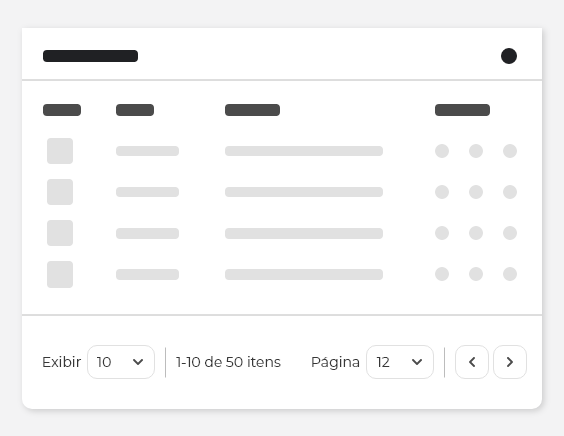This screenshot has height=436, width=564.
Task: Click last action circle in first row
Action: pos(510,151)
